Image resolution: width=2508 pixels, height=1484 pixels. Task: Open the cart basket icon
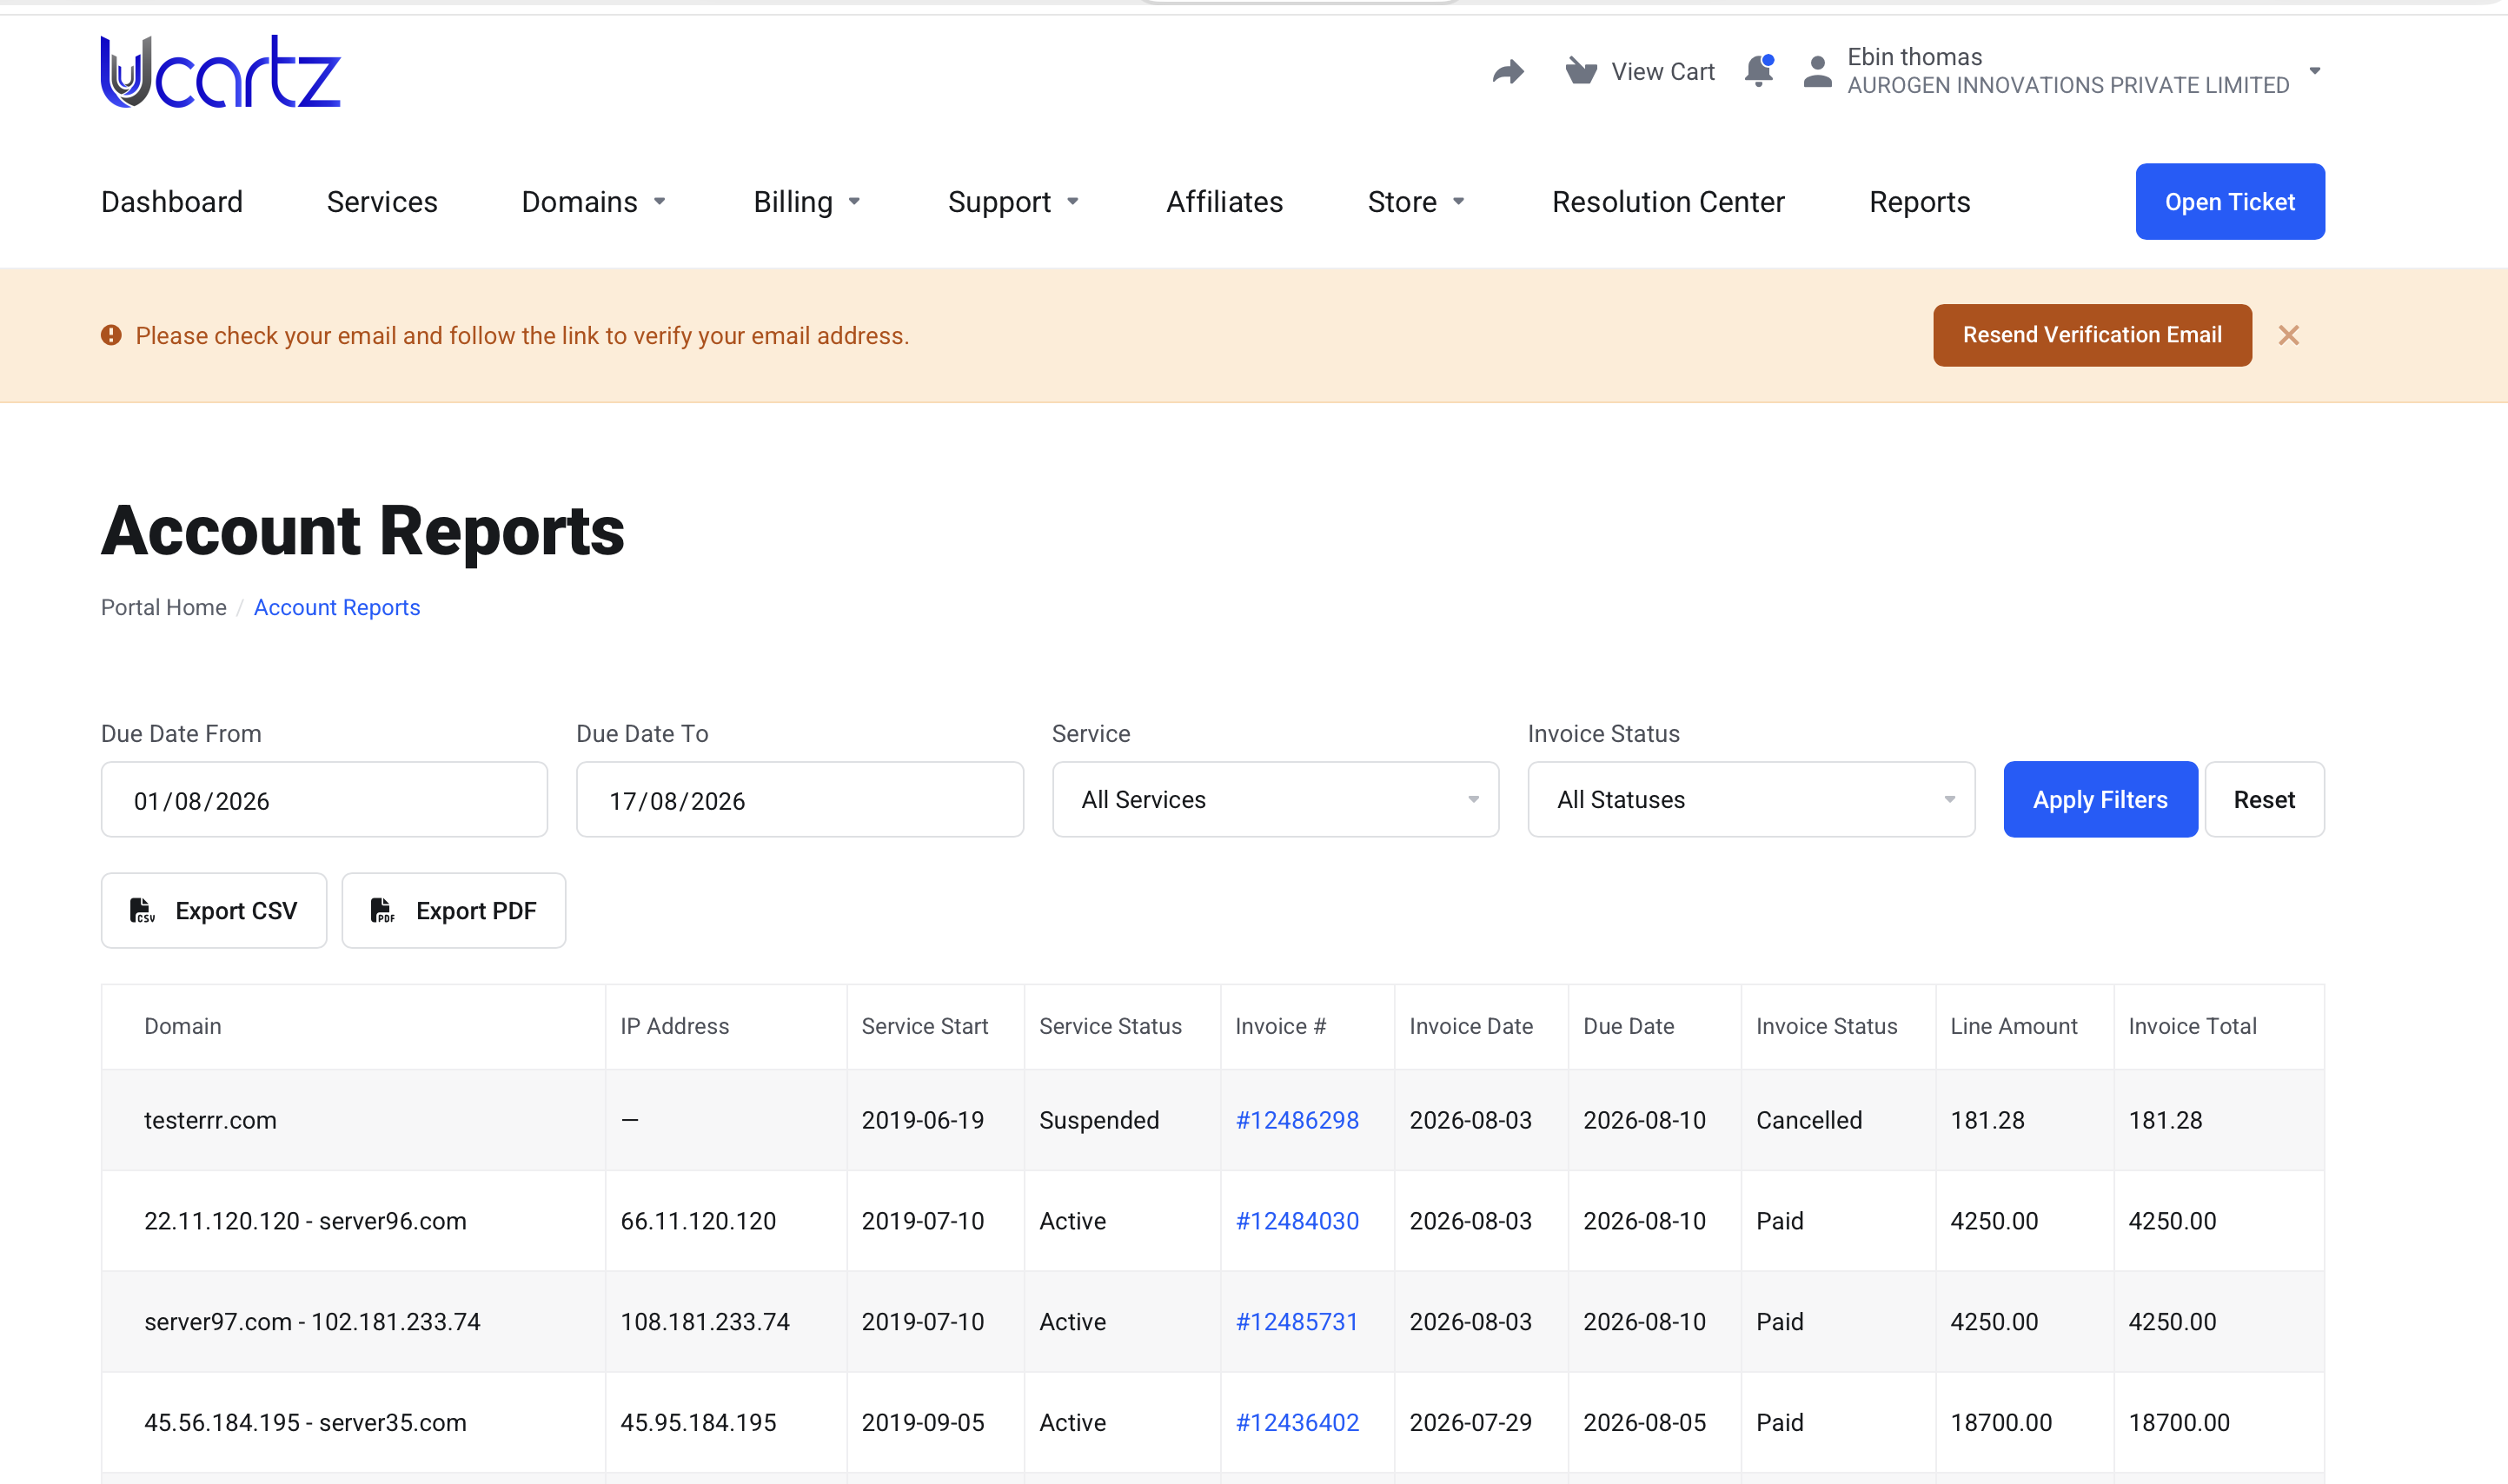pos(1581,71)
